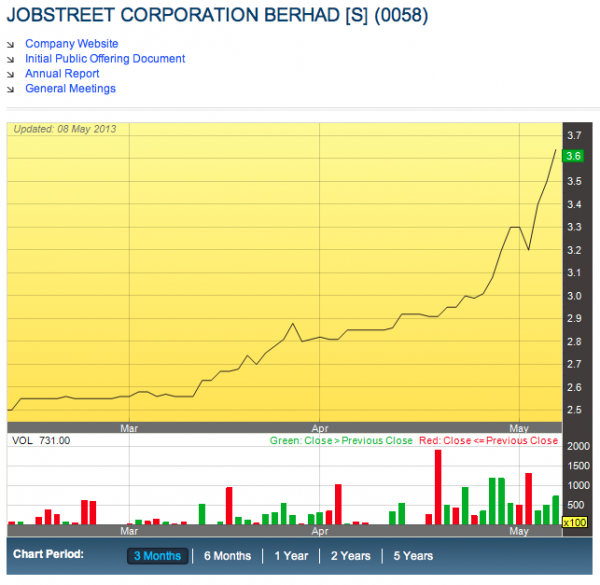600x585 pixels.
Task: Show the 5 Years chart period
Action: [x=413, y=556]
